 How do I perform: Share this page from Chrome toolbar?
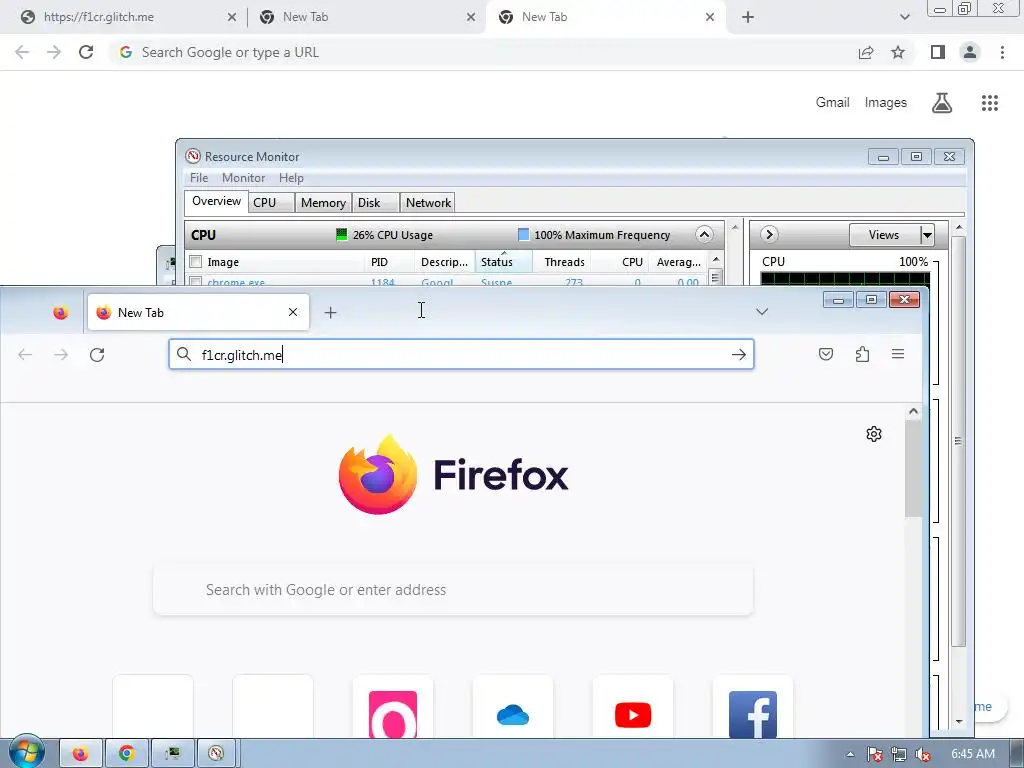(x=866, y=52)
